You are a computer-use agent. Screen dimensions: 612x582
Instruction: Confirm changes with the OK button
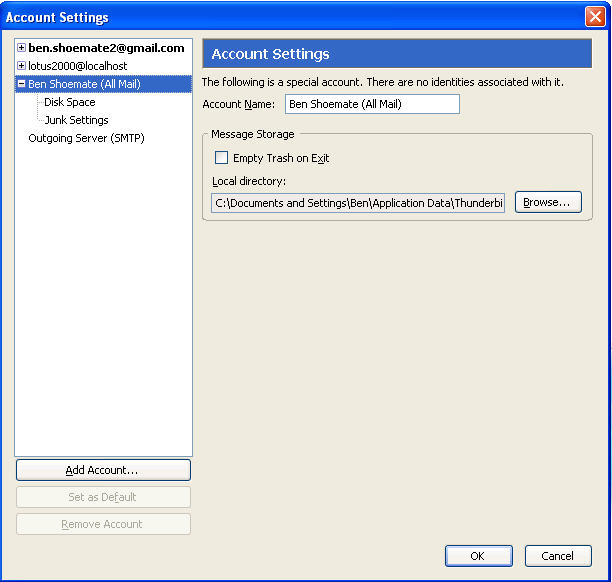click(478, 556)
